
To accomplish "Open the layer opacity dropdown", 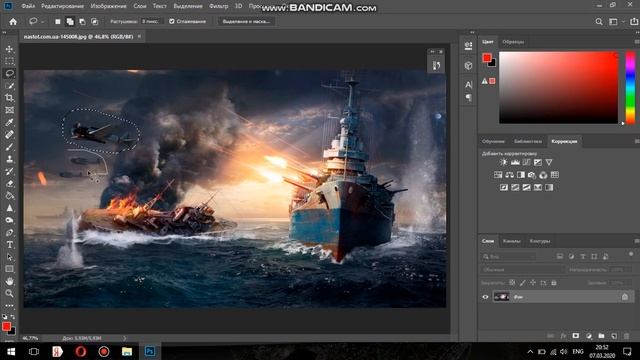I will click(621, 269).
